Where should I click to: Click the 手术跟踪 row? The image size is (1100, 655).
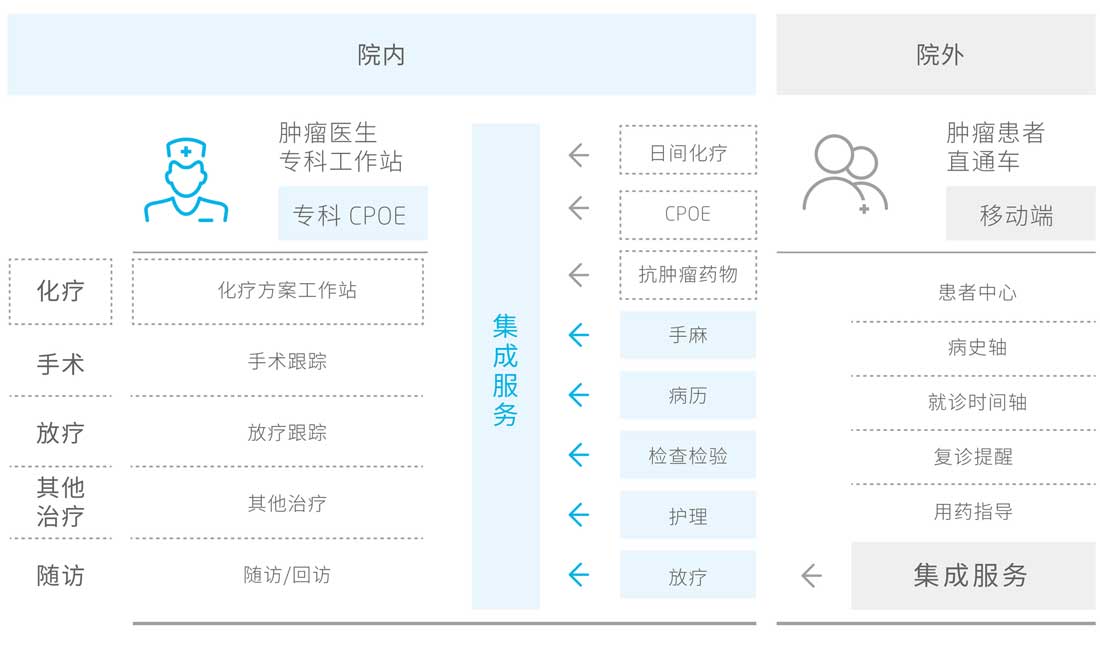point(287,361)
